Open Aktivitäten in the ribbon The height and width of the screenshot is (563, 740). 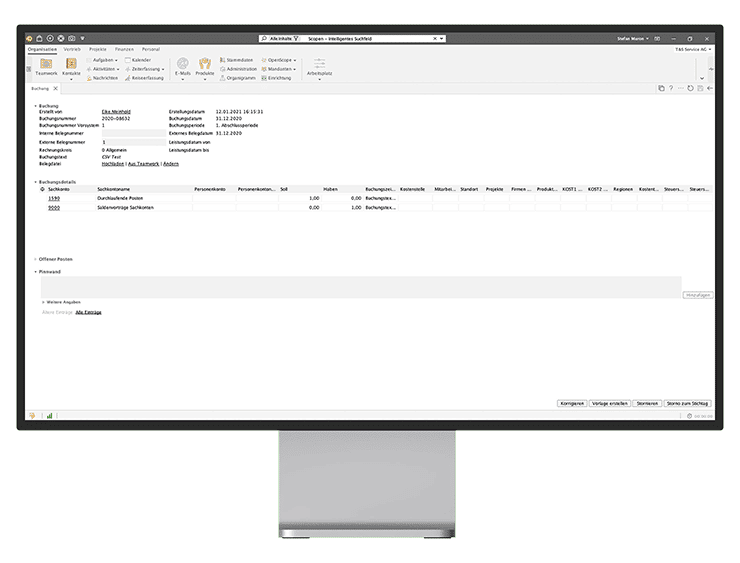103,69
